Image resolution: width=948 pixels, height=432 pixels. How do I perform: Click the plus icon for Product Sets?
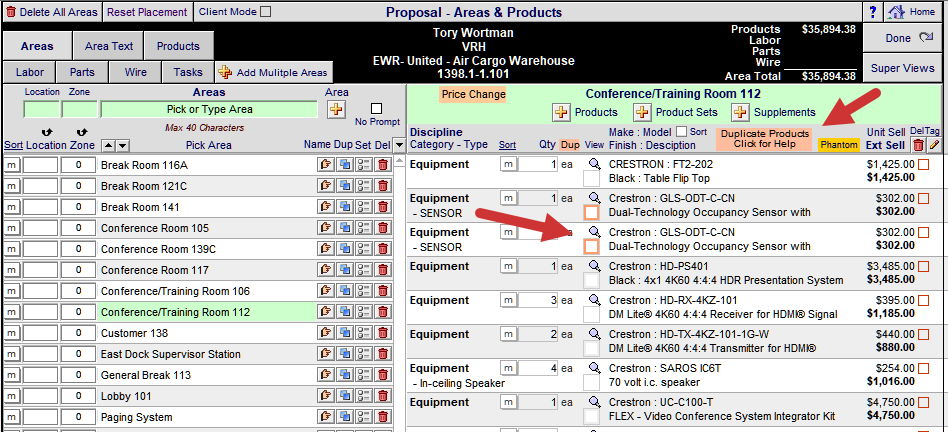pyautogui.click(x=642, y=112)
